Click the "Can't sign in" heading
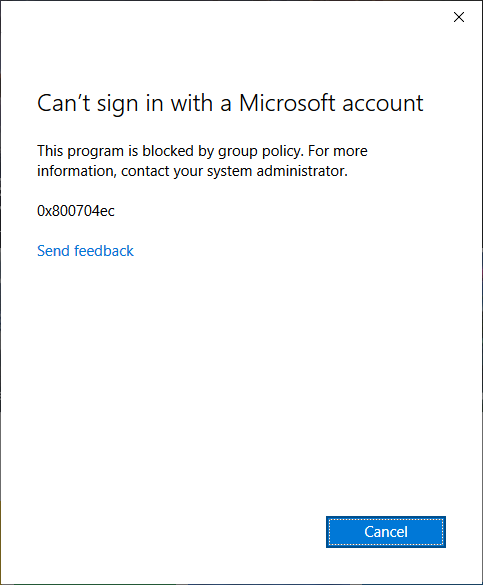Screen dimensions: 483x585 point(230,103)
